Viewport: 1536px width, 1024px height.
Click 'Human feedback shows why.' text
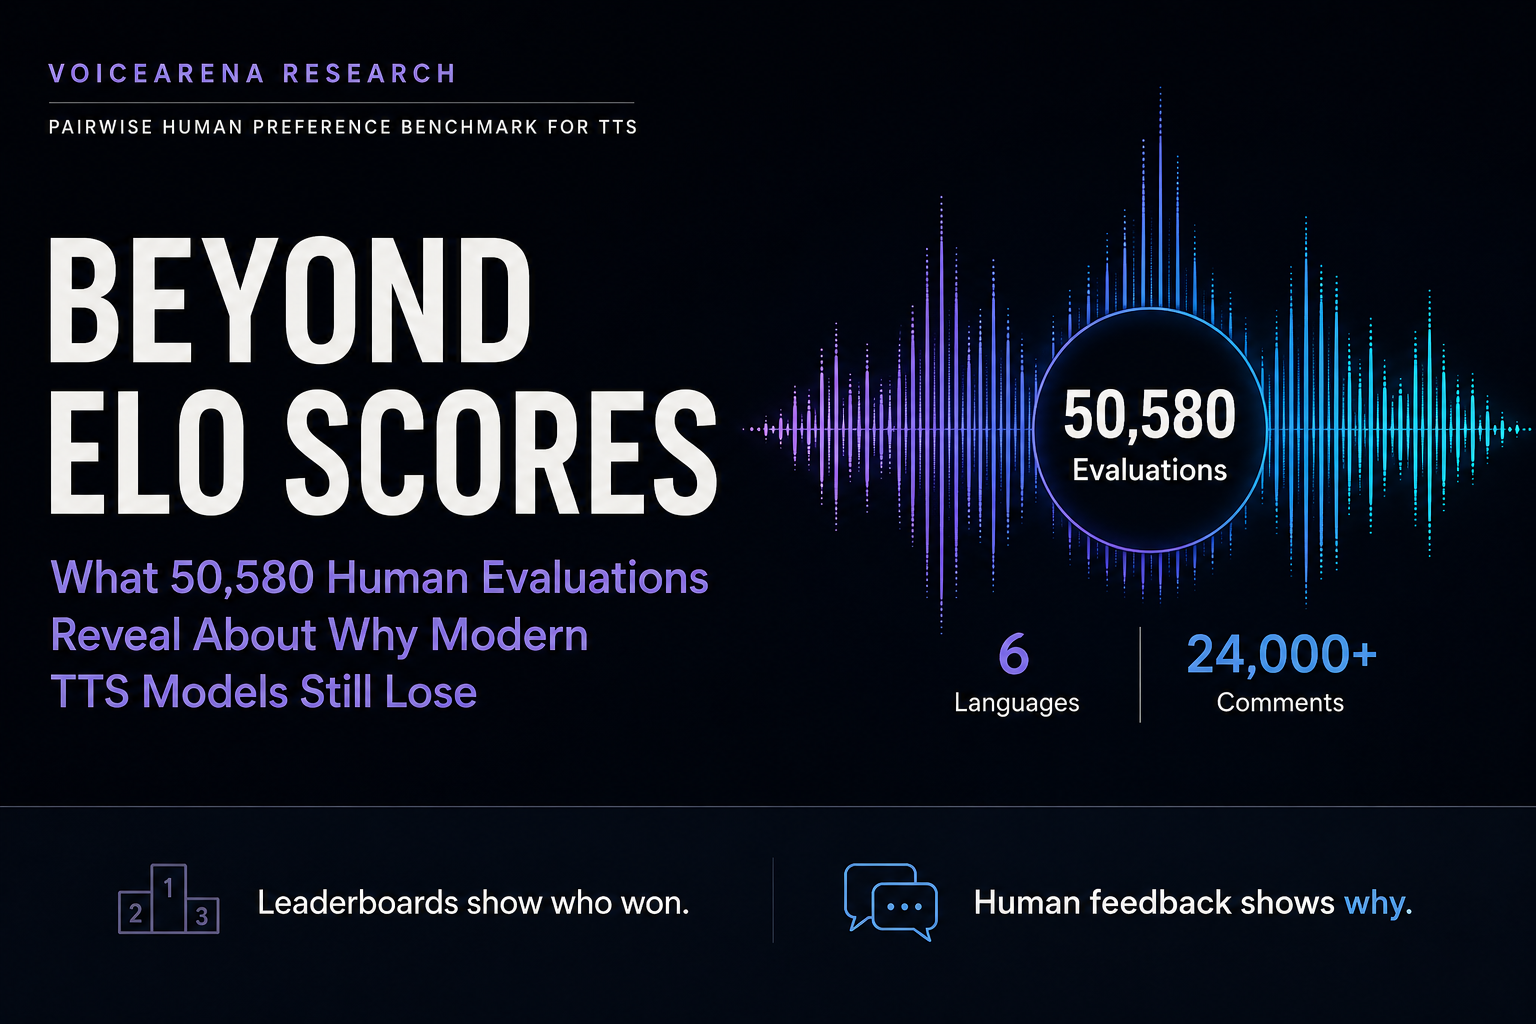tap(1193, 903)
